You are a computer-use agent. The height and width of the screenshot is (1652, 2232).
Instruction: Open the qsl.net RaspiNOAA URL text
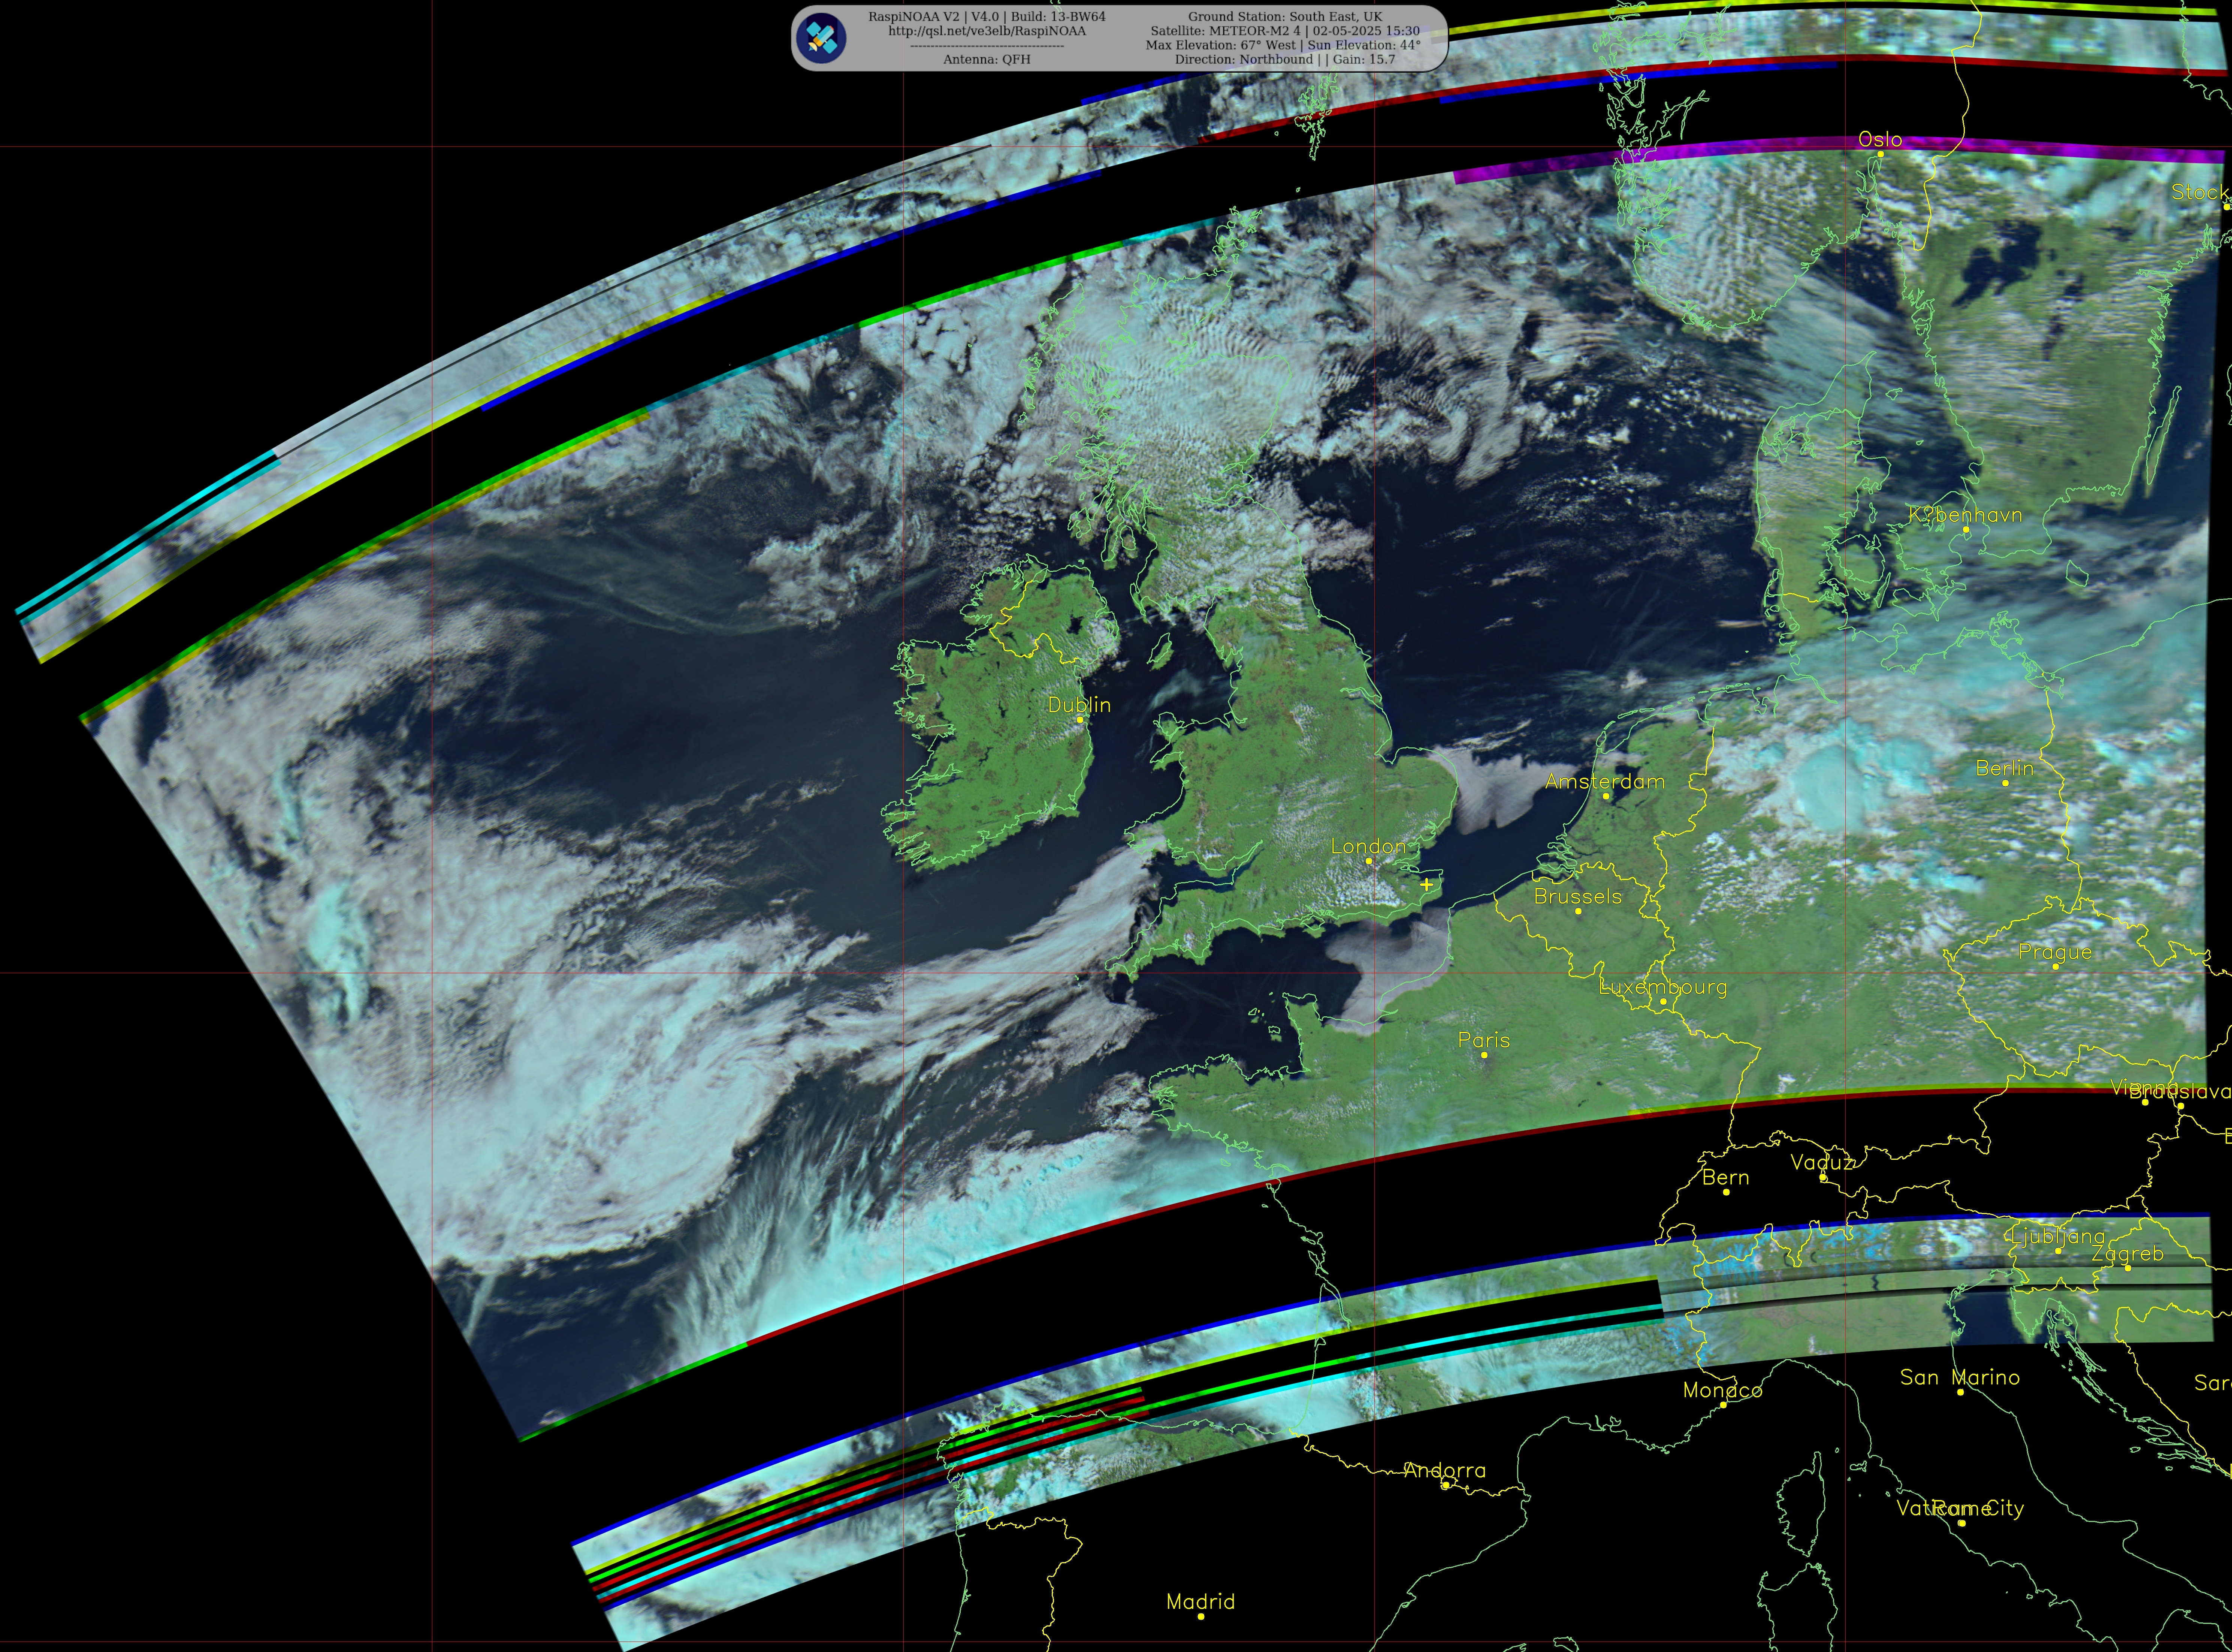point(987,31)
